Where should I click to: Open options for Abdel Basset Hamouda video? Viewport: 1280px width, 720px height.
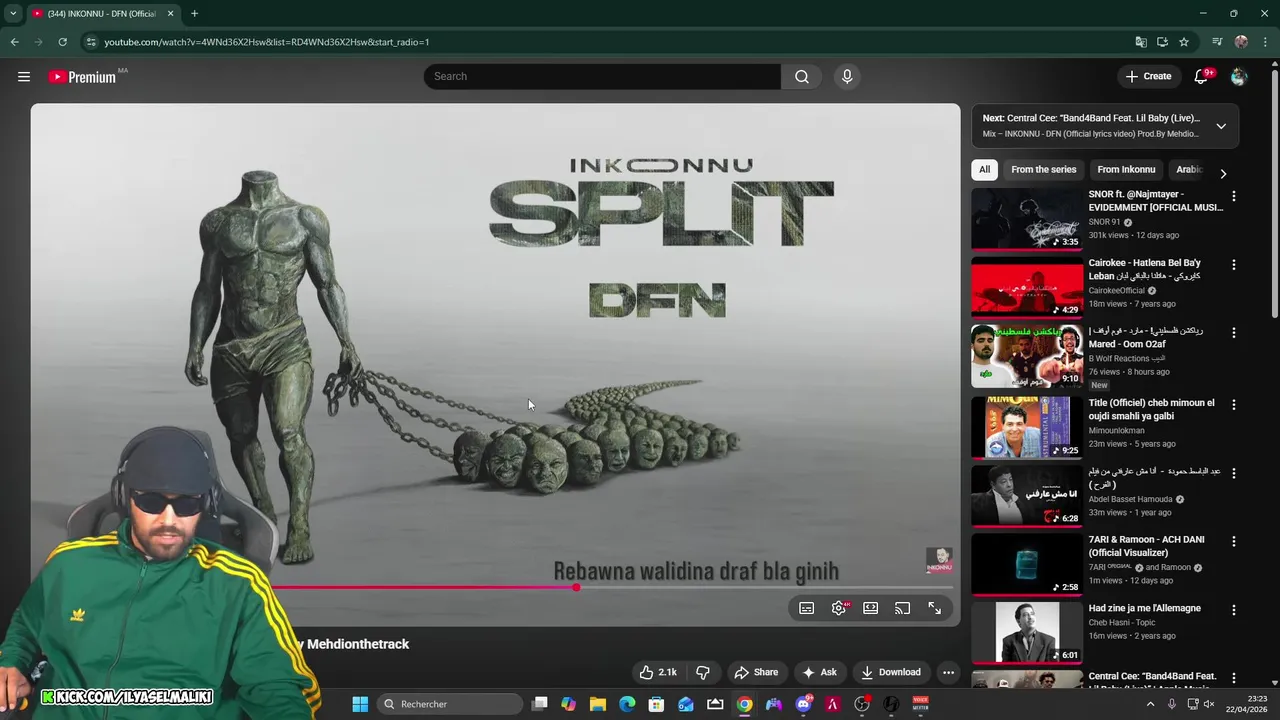1233,472
